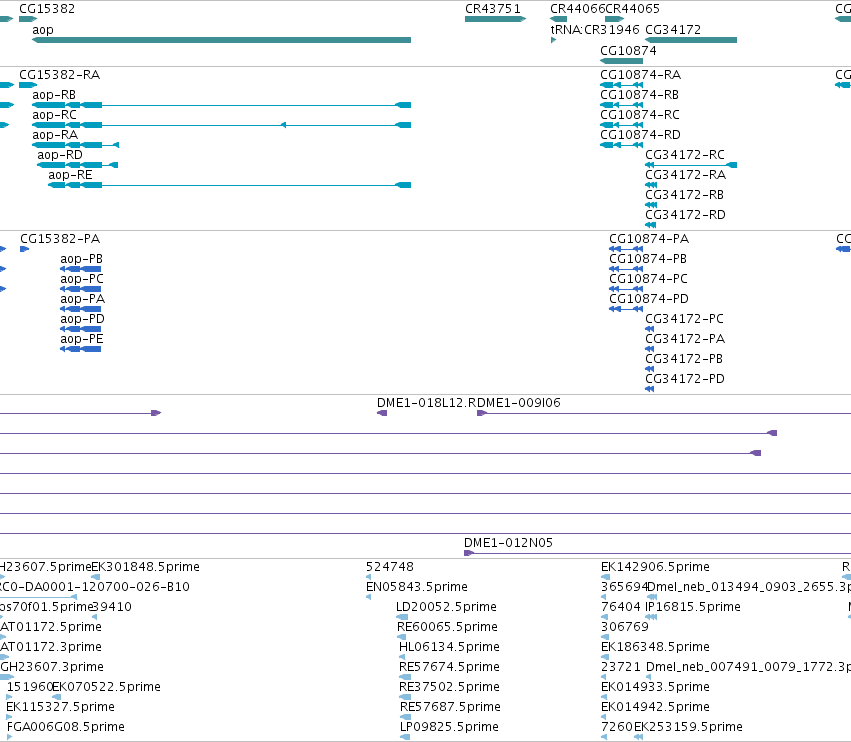Click the long aop gene bar in top track

point(221,40)
